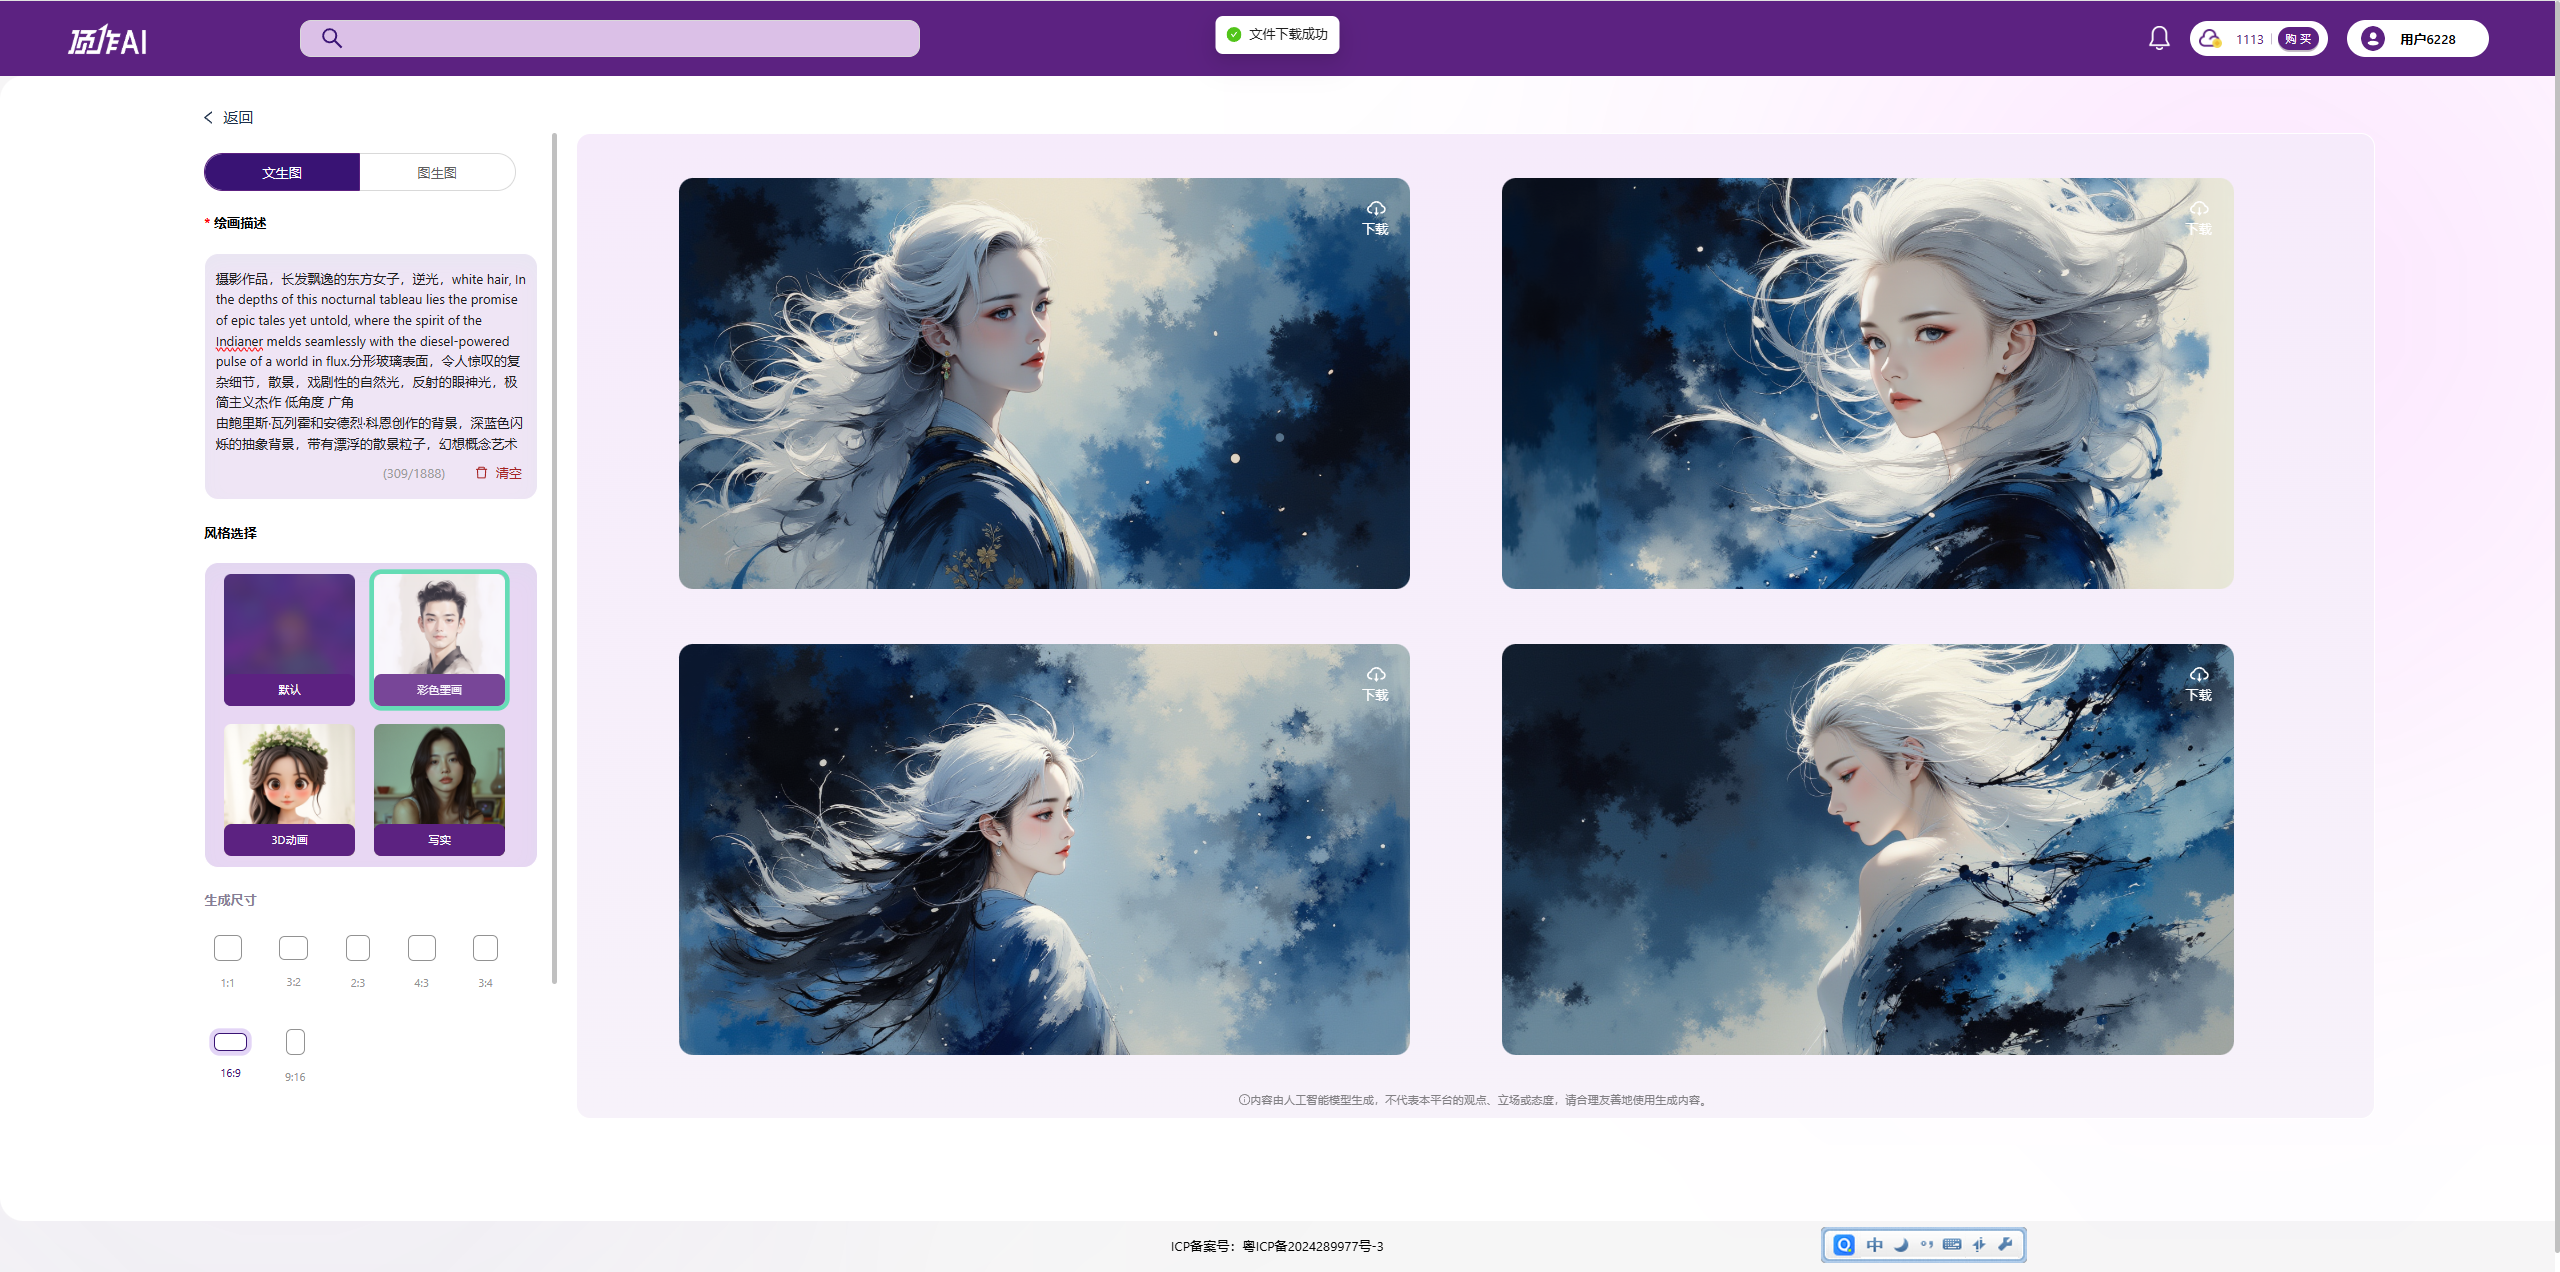This screenshot has width=2560, height=1272.
Task: Click the 清空 trash icon
Action: [481, 473]
